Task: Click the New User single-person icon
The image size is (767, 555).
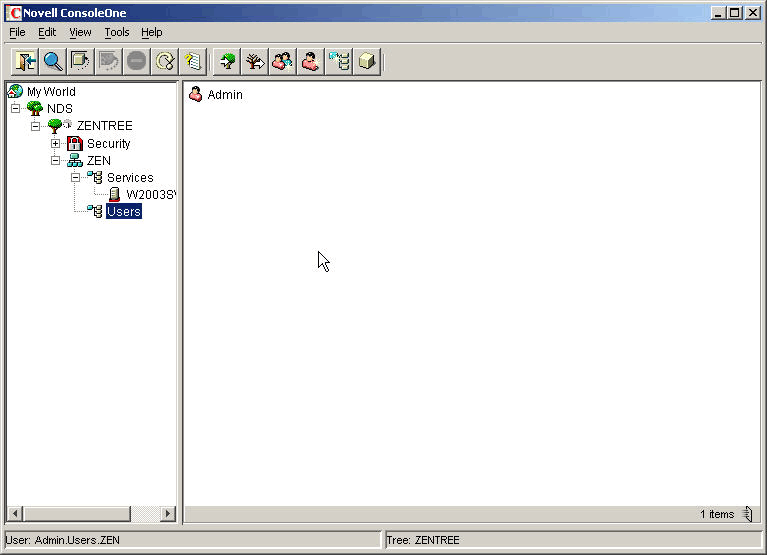Action: (x=311, y=62)
